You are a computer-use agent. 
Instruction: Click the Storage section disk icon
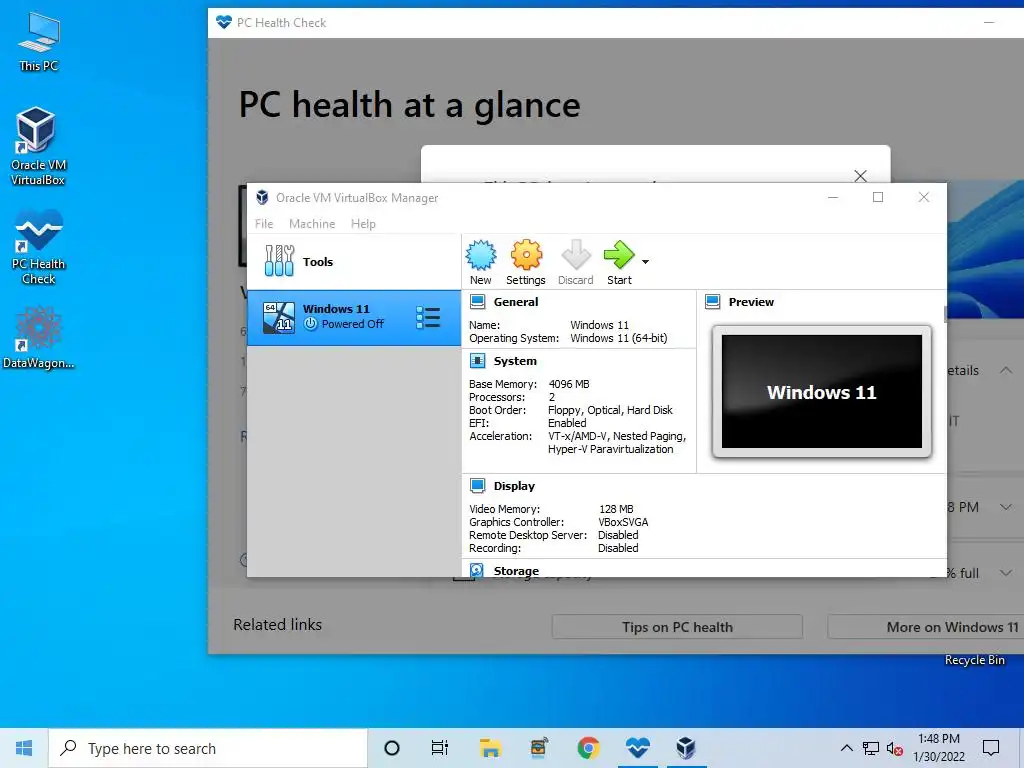click(477, 570)
